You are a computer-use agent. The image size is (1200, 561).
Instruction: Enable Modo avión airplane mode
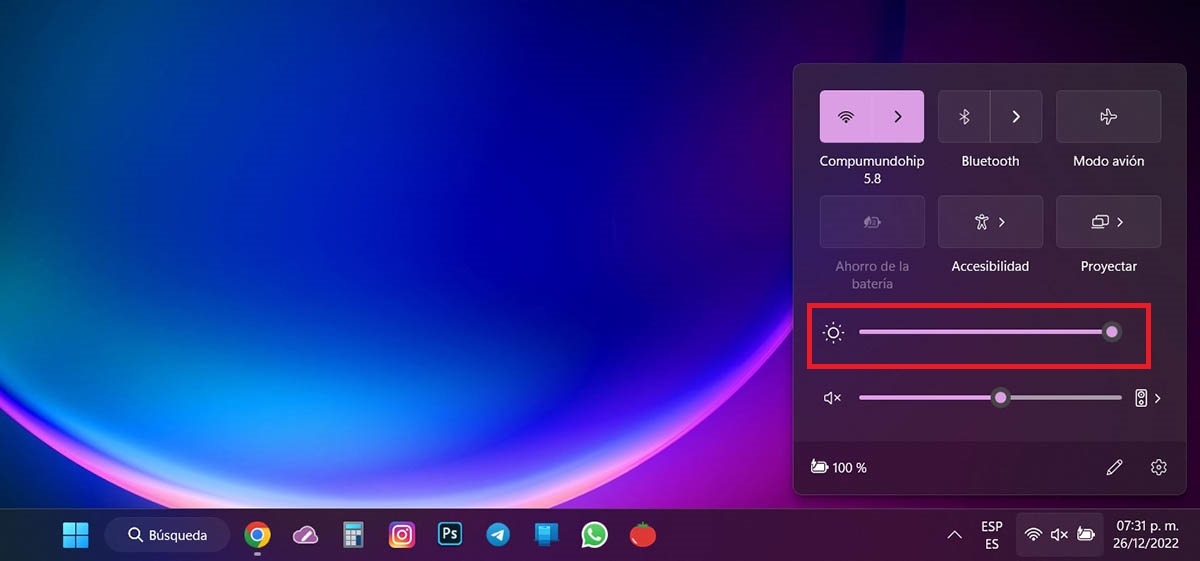pyautogui.click(x=1108, y=116)
